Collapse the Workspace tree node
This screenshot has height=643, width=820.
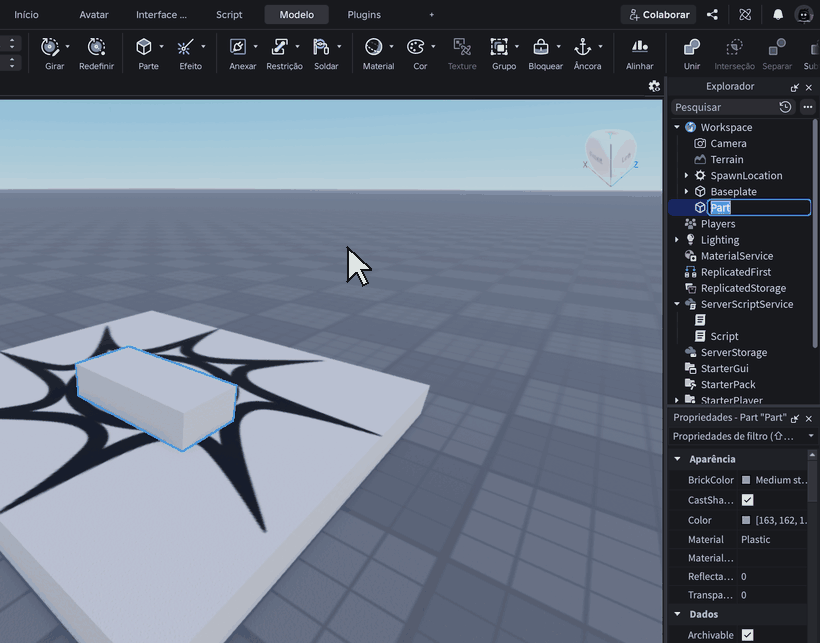point(677,127)
